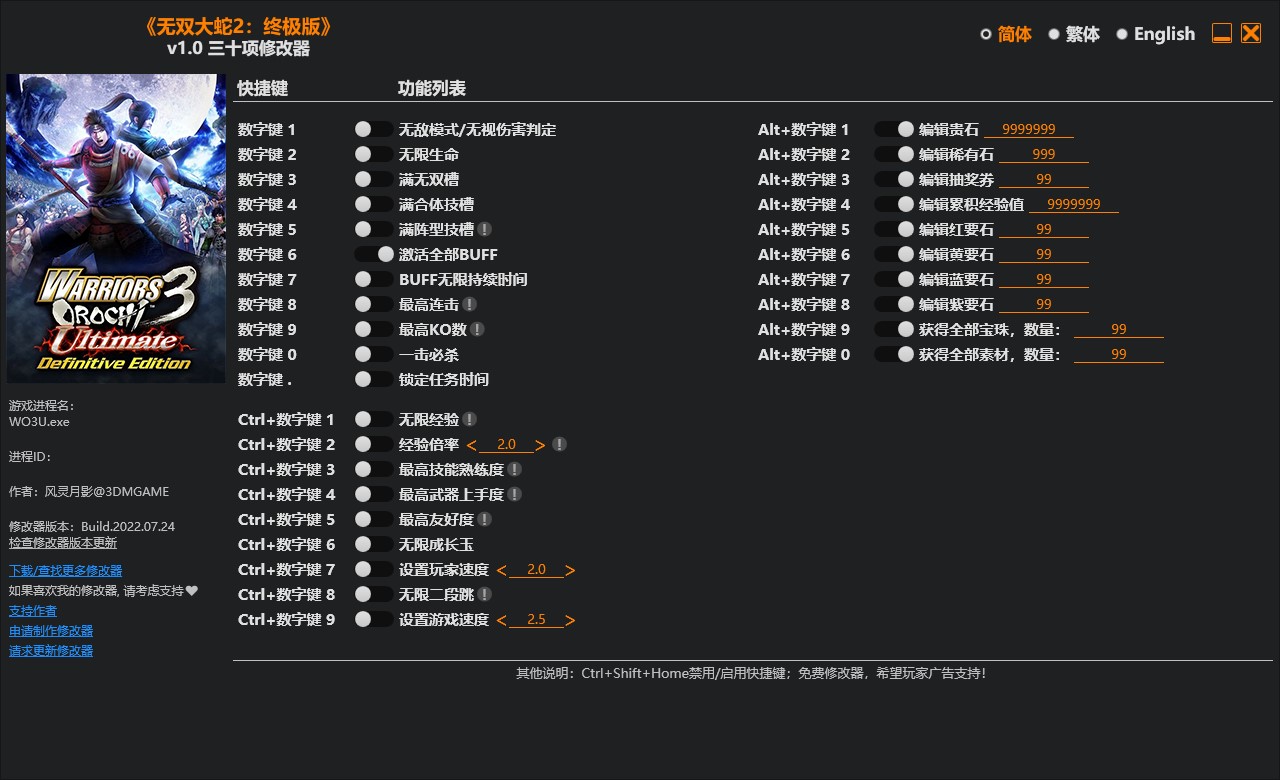Click 快捷键 column header
This screenshot has width=1280, height=780.
263,88
